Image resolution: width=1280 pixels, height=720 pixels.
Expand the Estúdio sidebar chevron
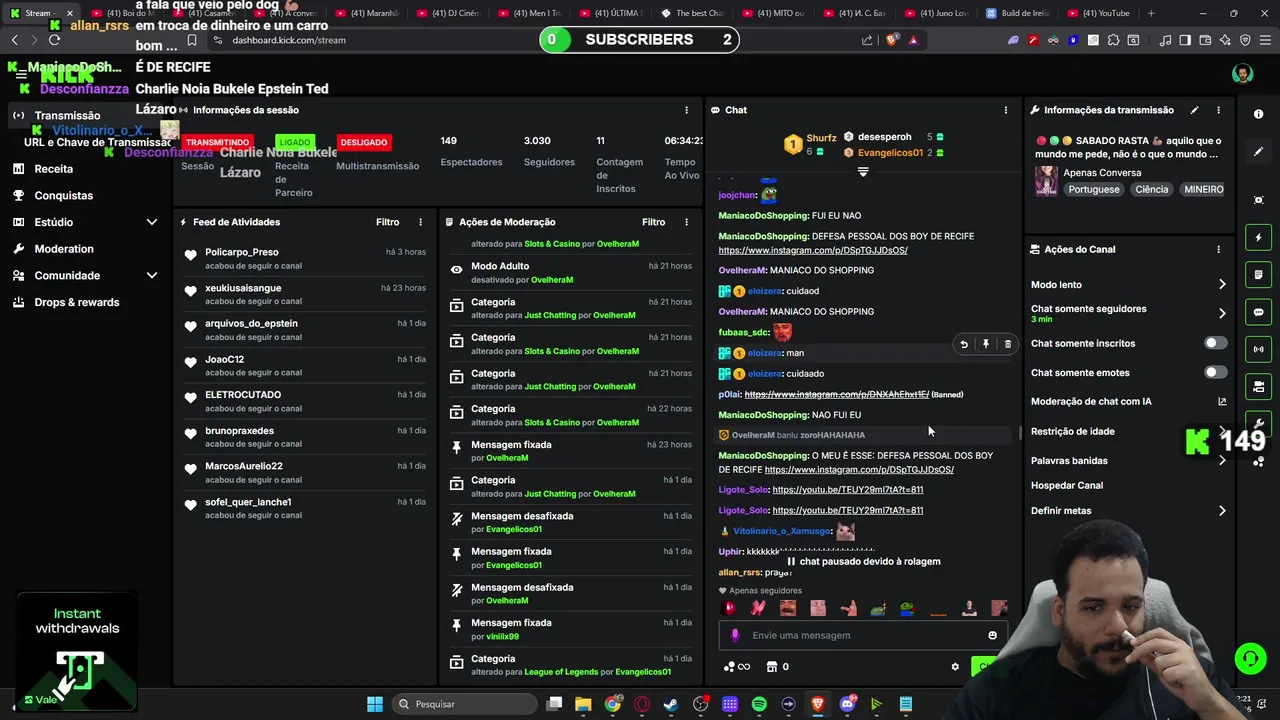152,222
